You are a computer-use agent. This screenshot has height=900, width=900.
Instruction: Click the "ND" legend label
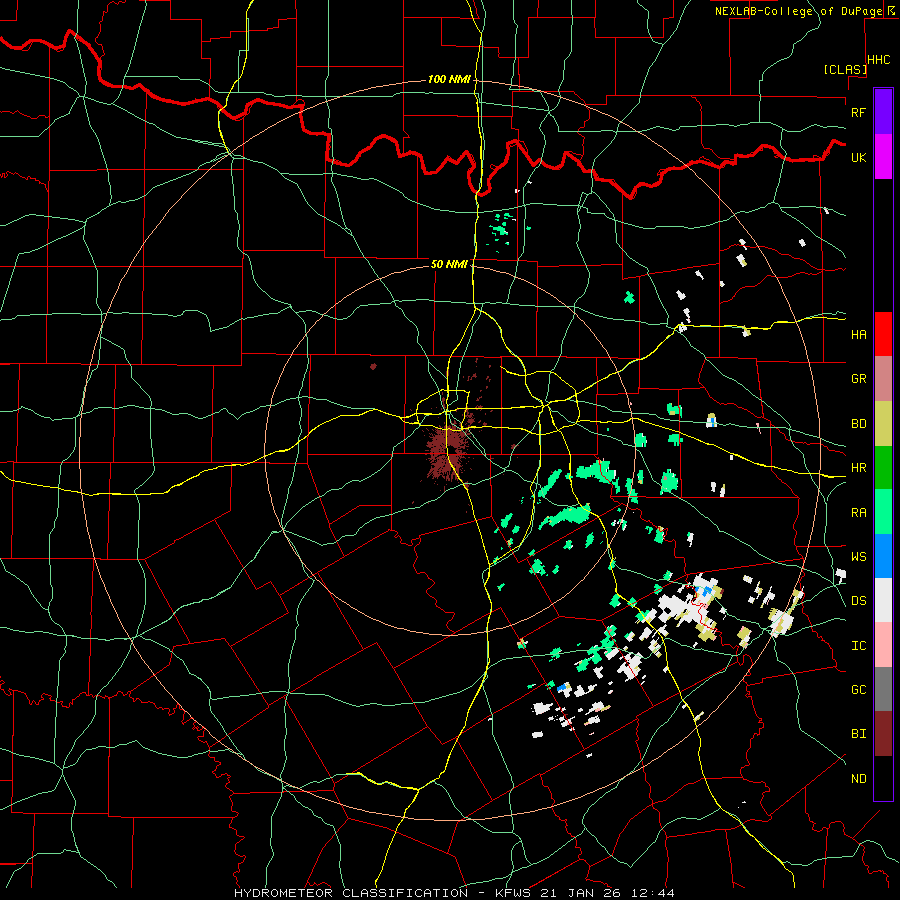[858, 779]
